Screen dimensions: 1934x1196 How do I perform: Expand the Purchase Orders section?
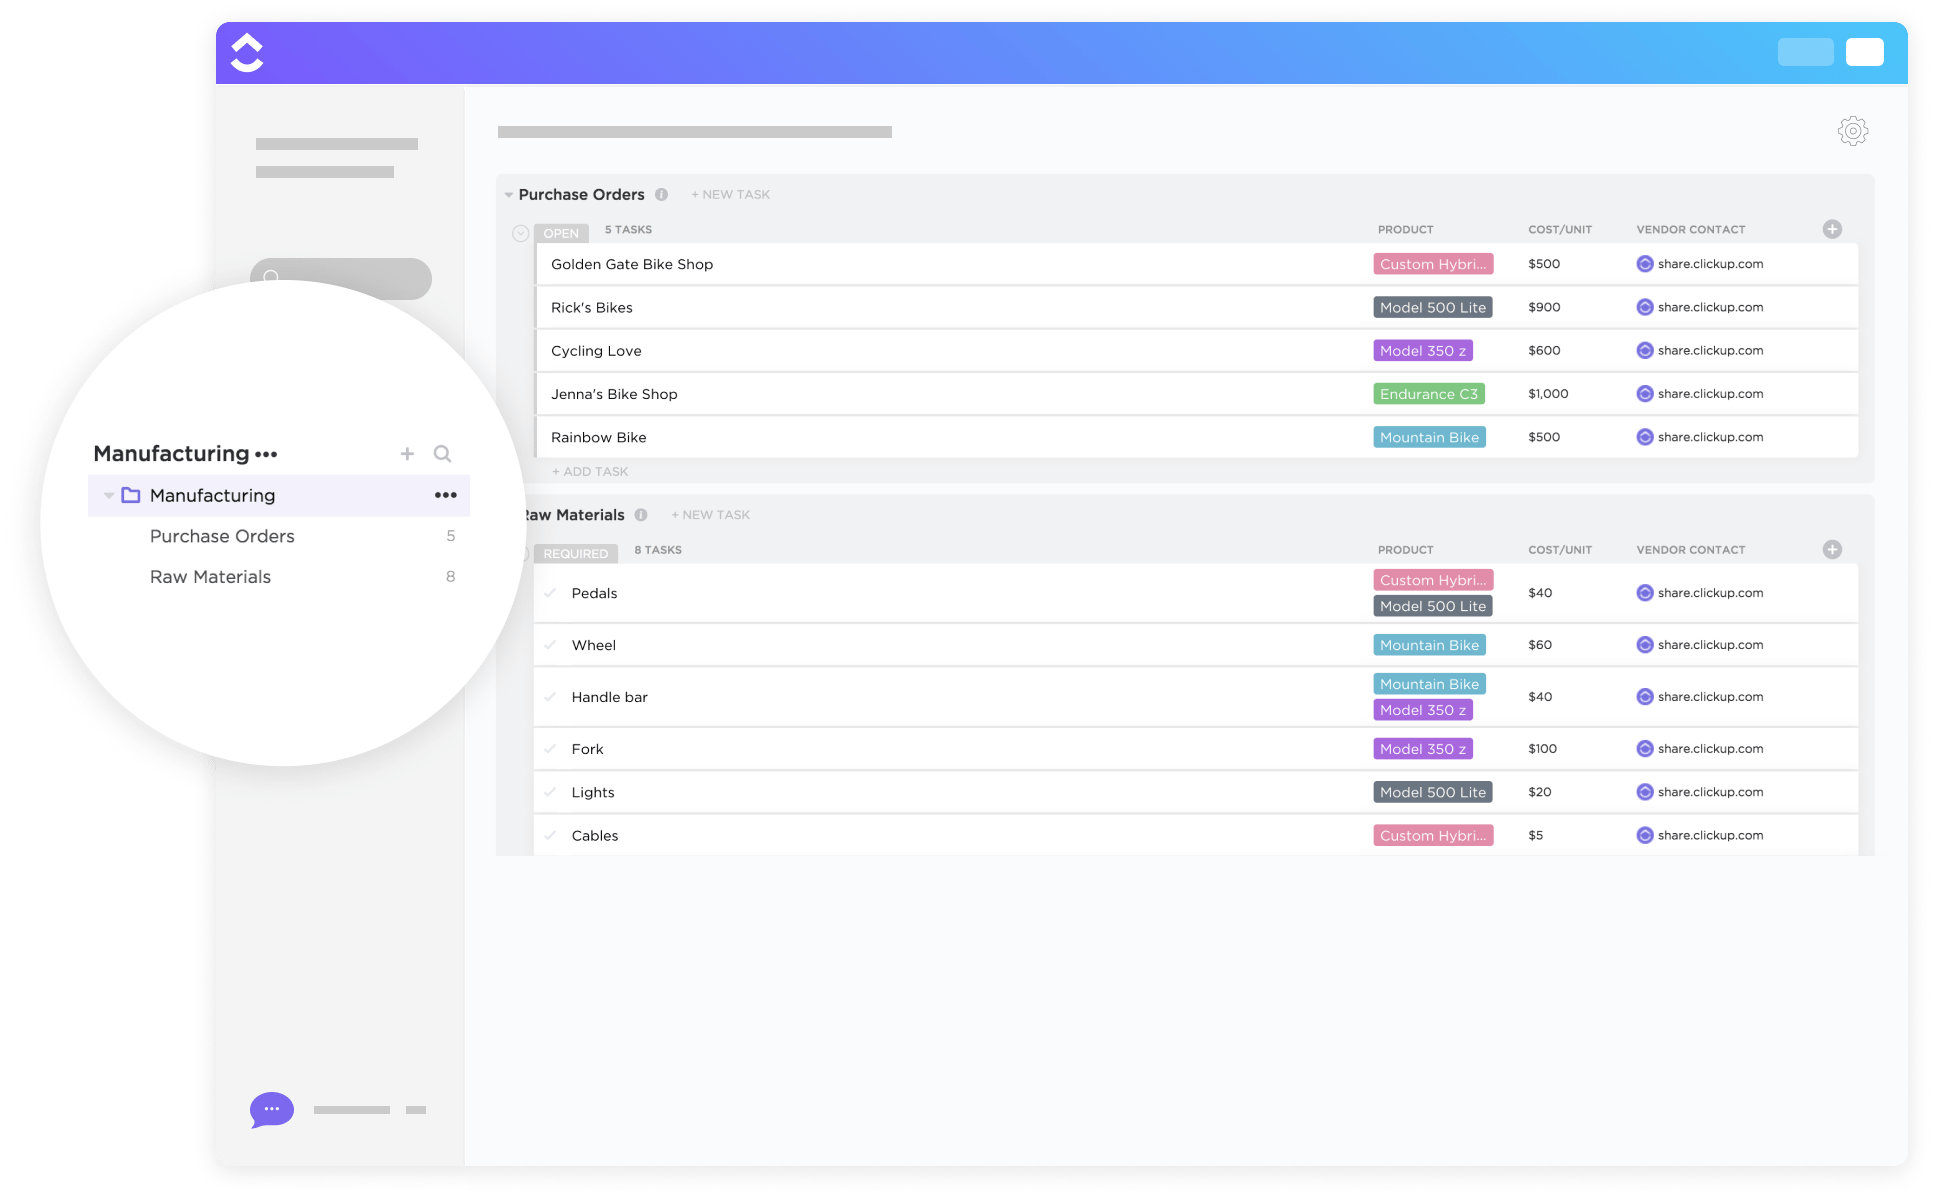pos(511,193)
